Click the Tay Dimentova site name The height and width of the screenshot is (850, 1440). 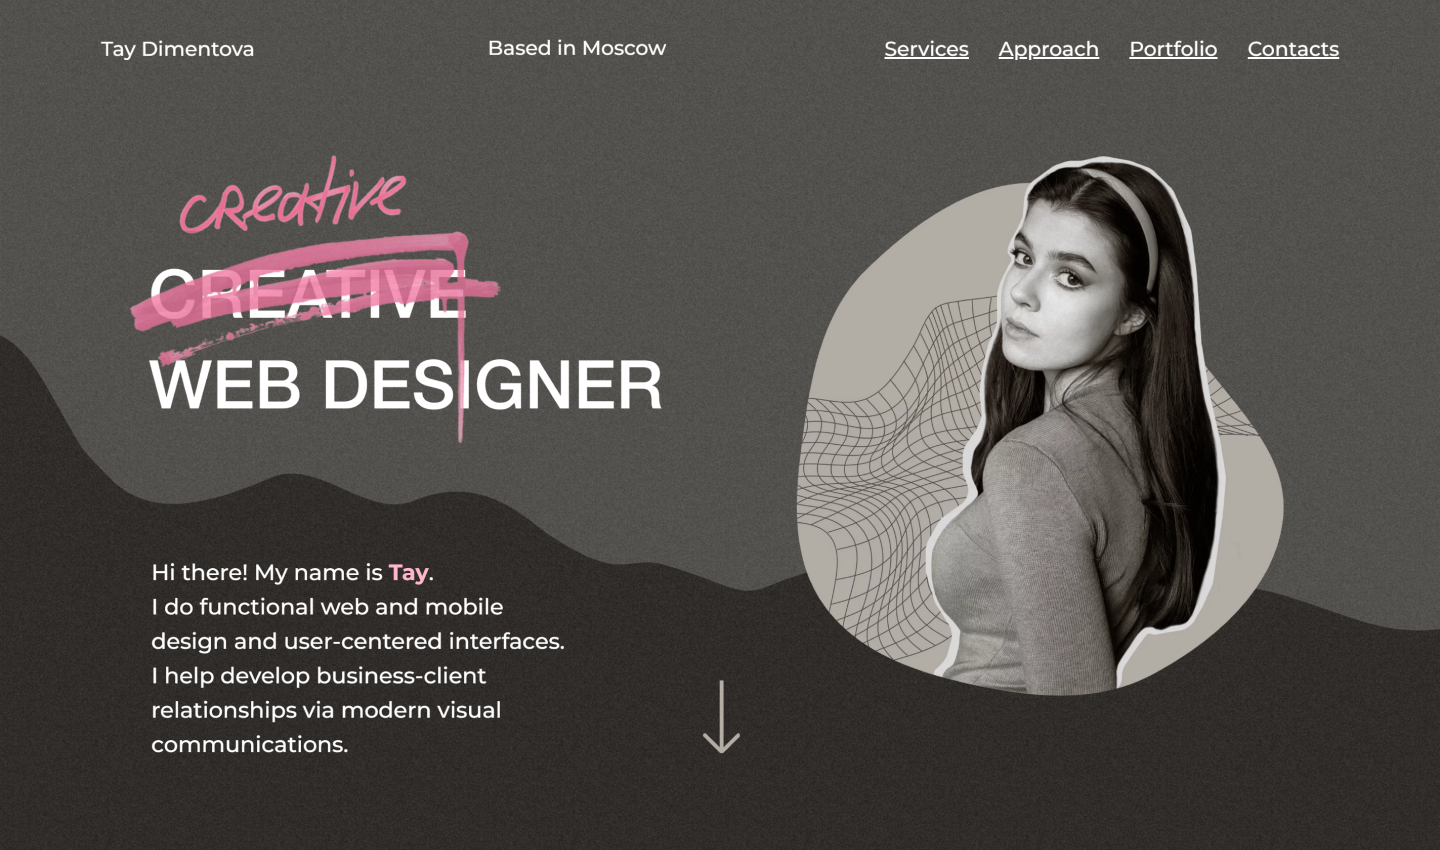click(177, 49)
